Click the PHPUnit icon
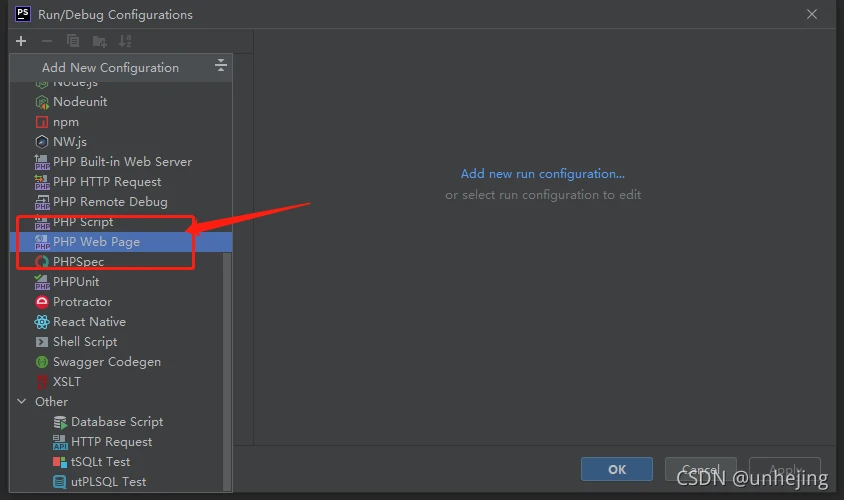Image resolution: width=844 pixels, height=500 pixels. tap(42, 282)
